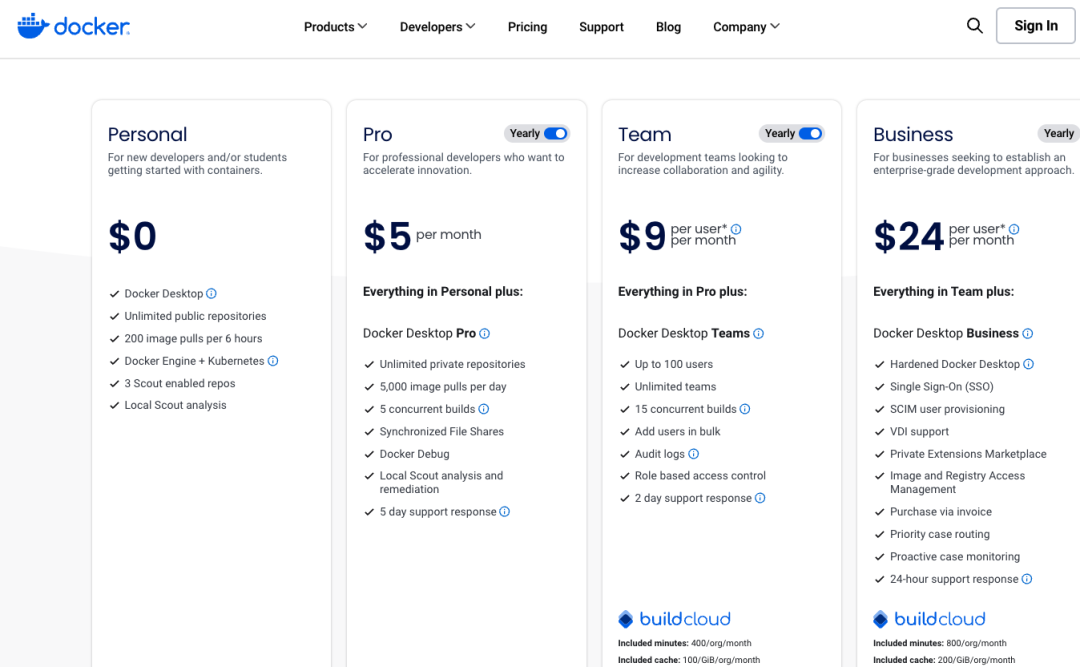1080x667 pixels.
Task: Go to the Pricing page
Action: point(527,27)
